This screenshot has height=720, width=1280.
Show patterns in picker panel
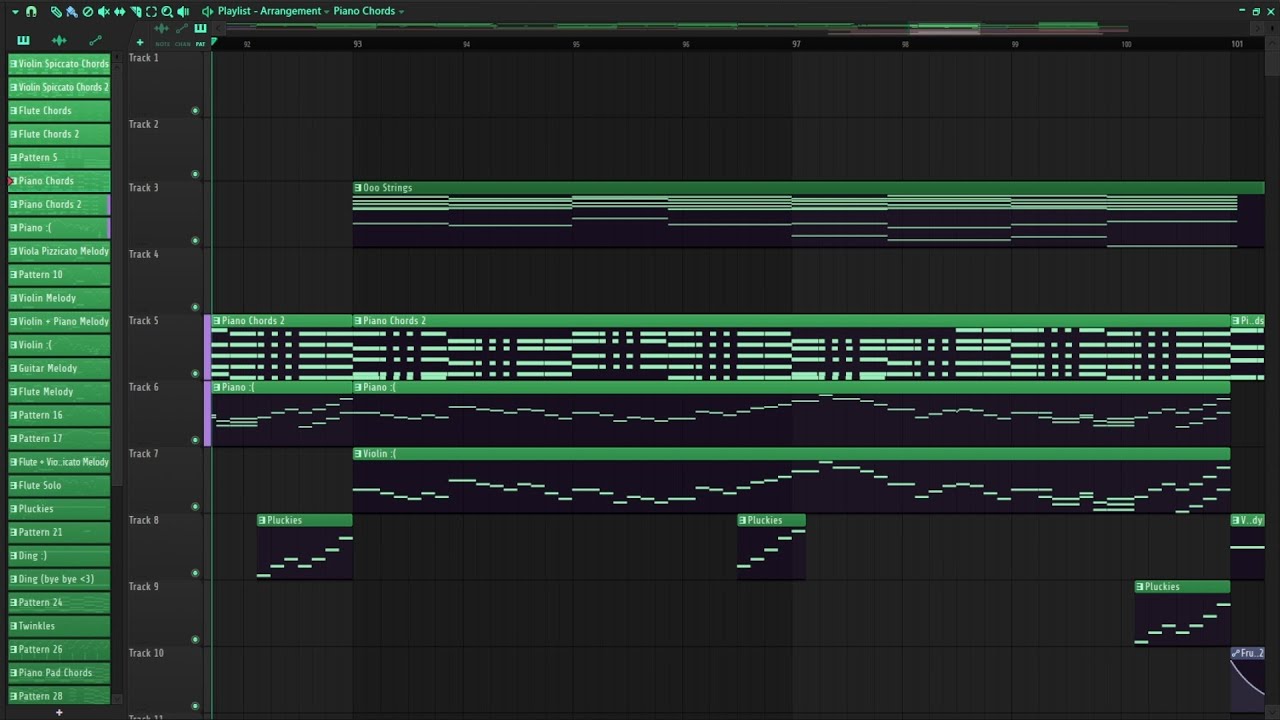[23, 40]
